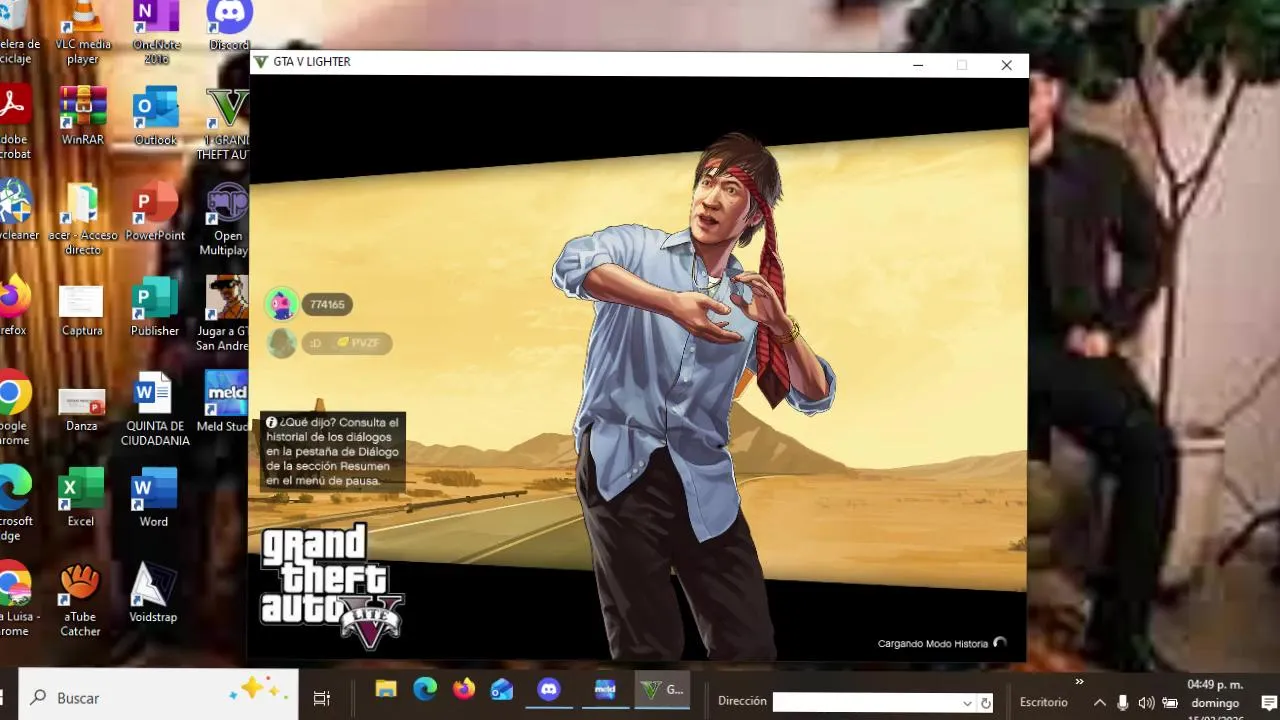This screenshot has width=1280, height=720.
Task: Select the Grand Theft Auto V desktop shortcut
Action: [225, 123]
